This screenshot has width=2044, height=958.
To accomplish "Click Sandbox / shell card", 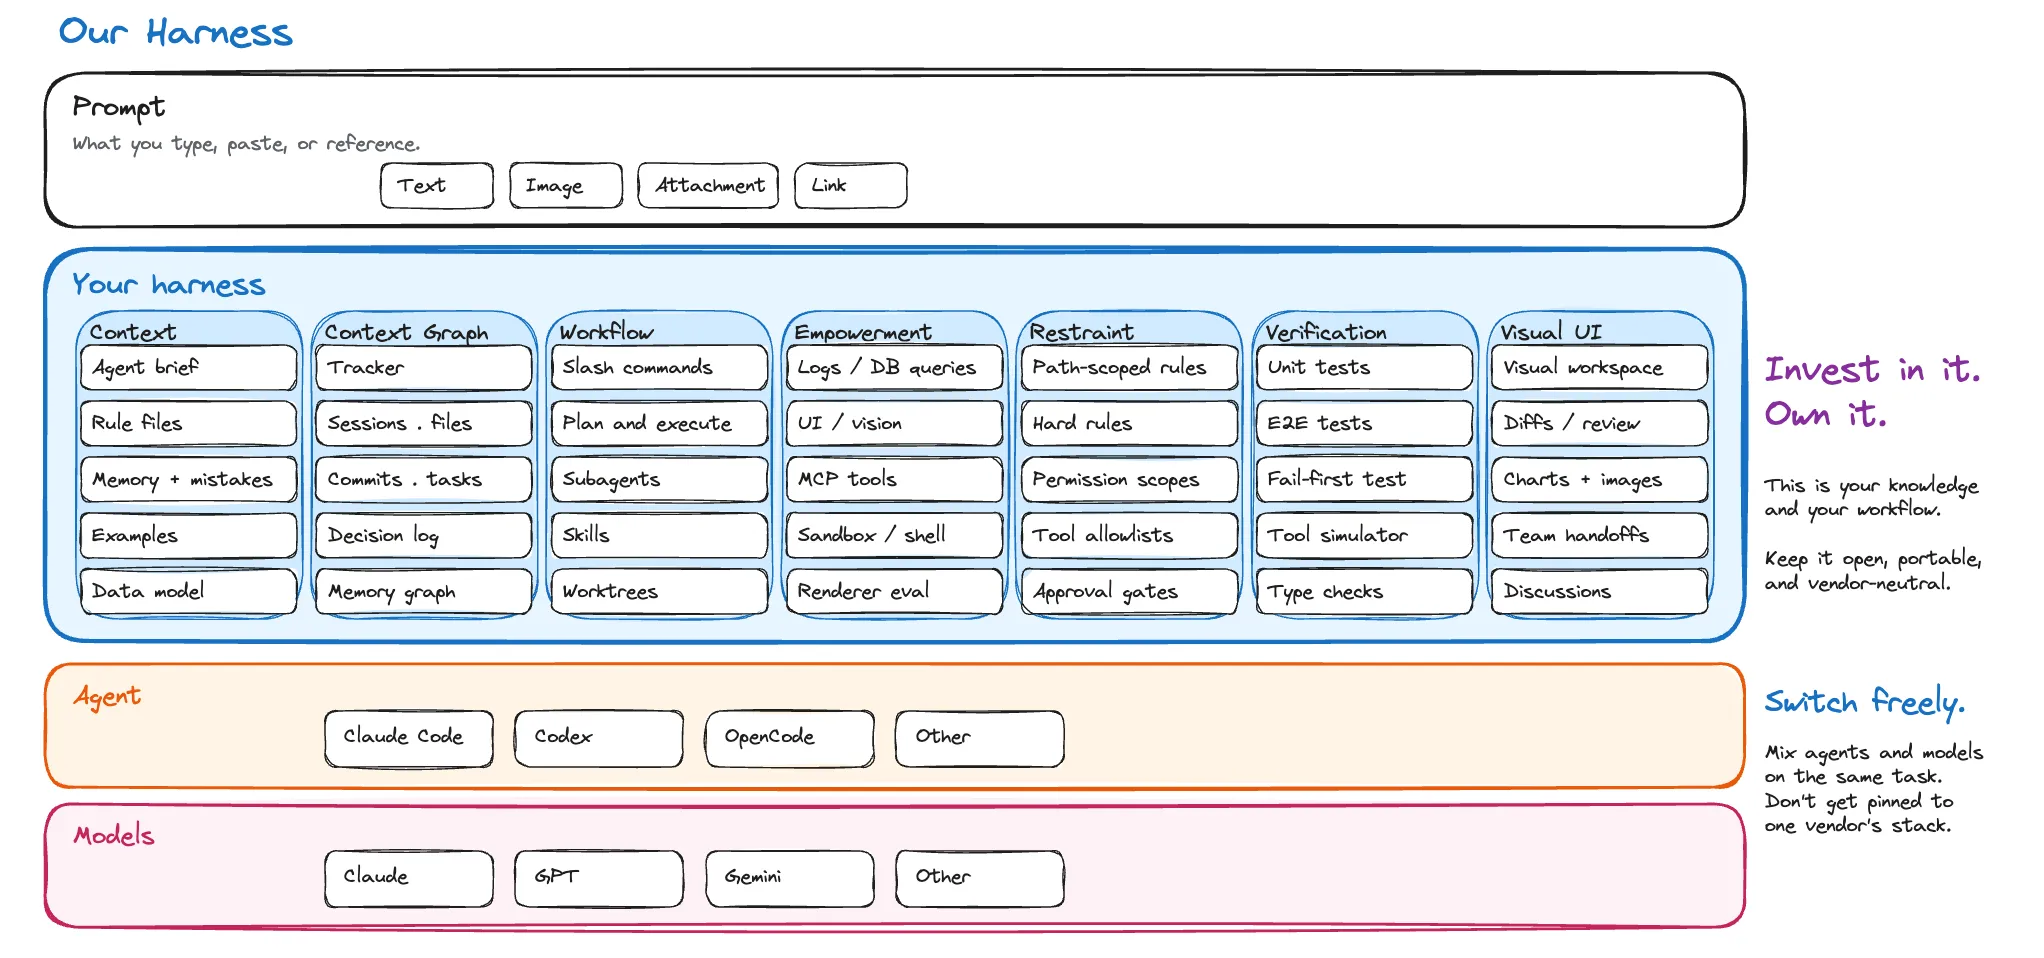I will (x=895, y=536).
